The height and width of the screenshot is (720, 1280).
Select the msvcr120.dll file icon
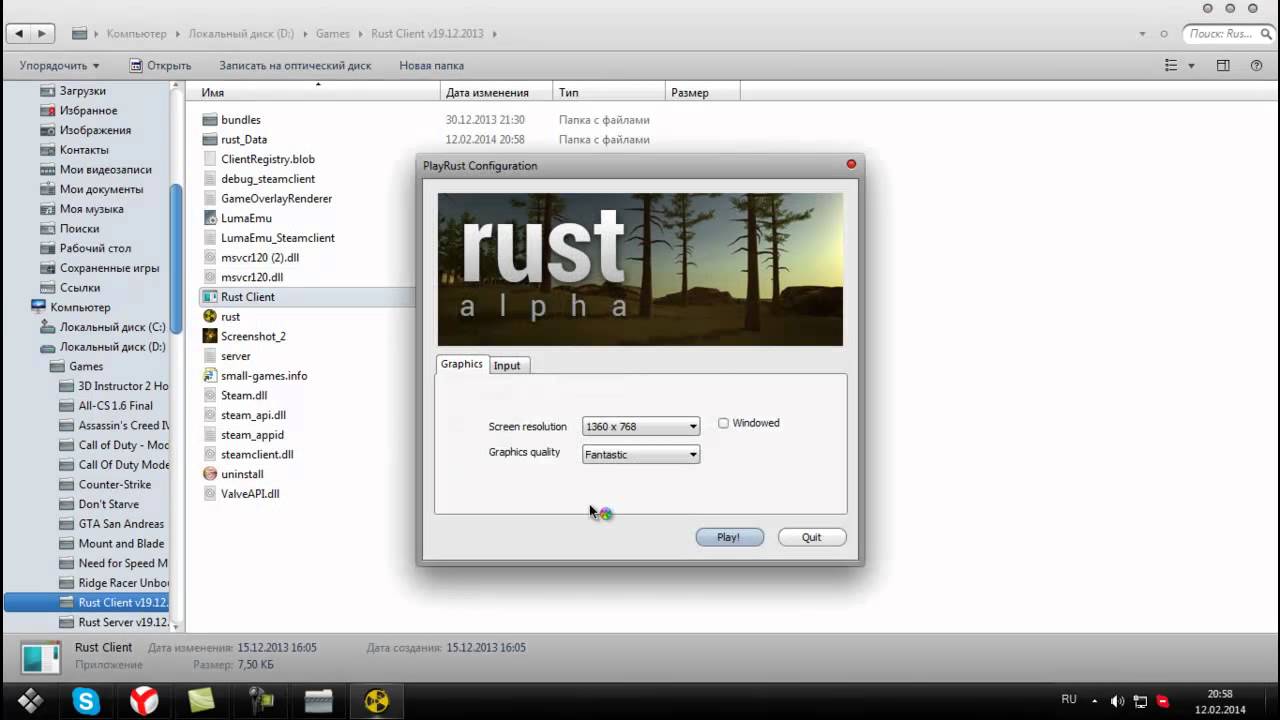click(210, 277)
